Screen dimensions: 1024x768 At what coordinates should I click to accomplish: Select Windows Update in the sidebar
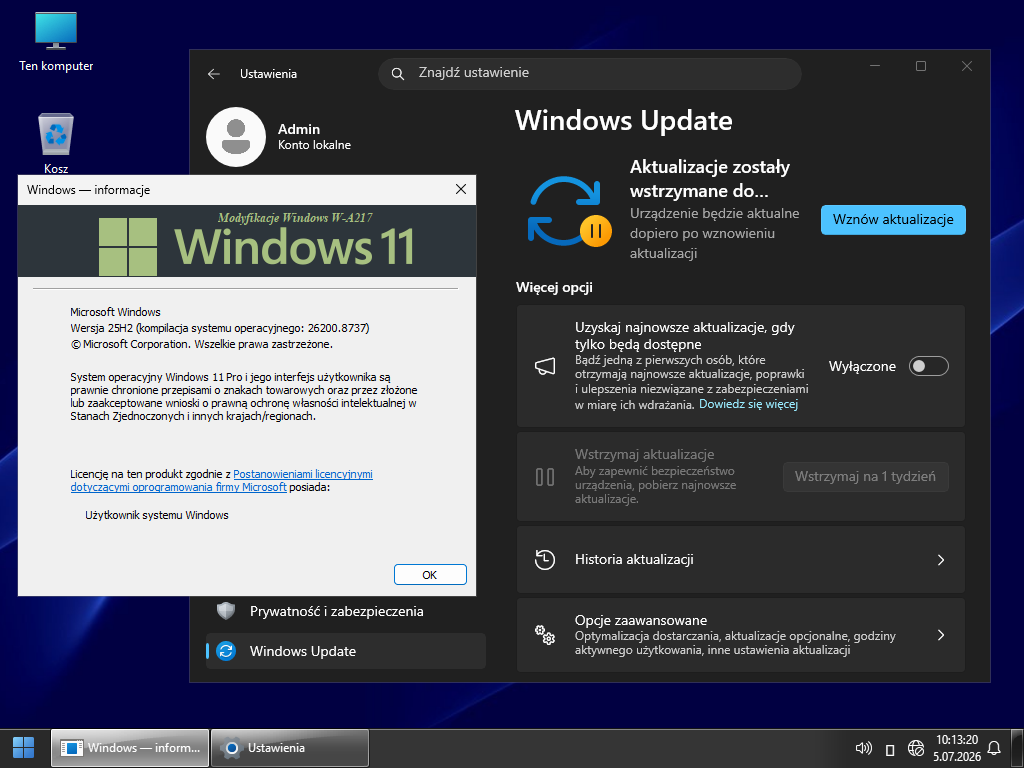(x=346, y=651)
